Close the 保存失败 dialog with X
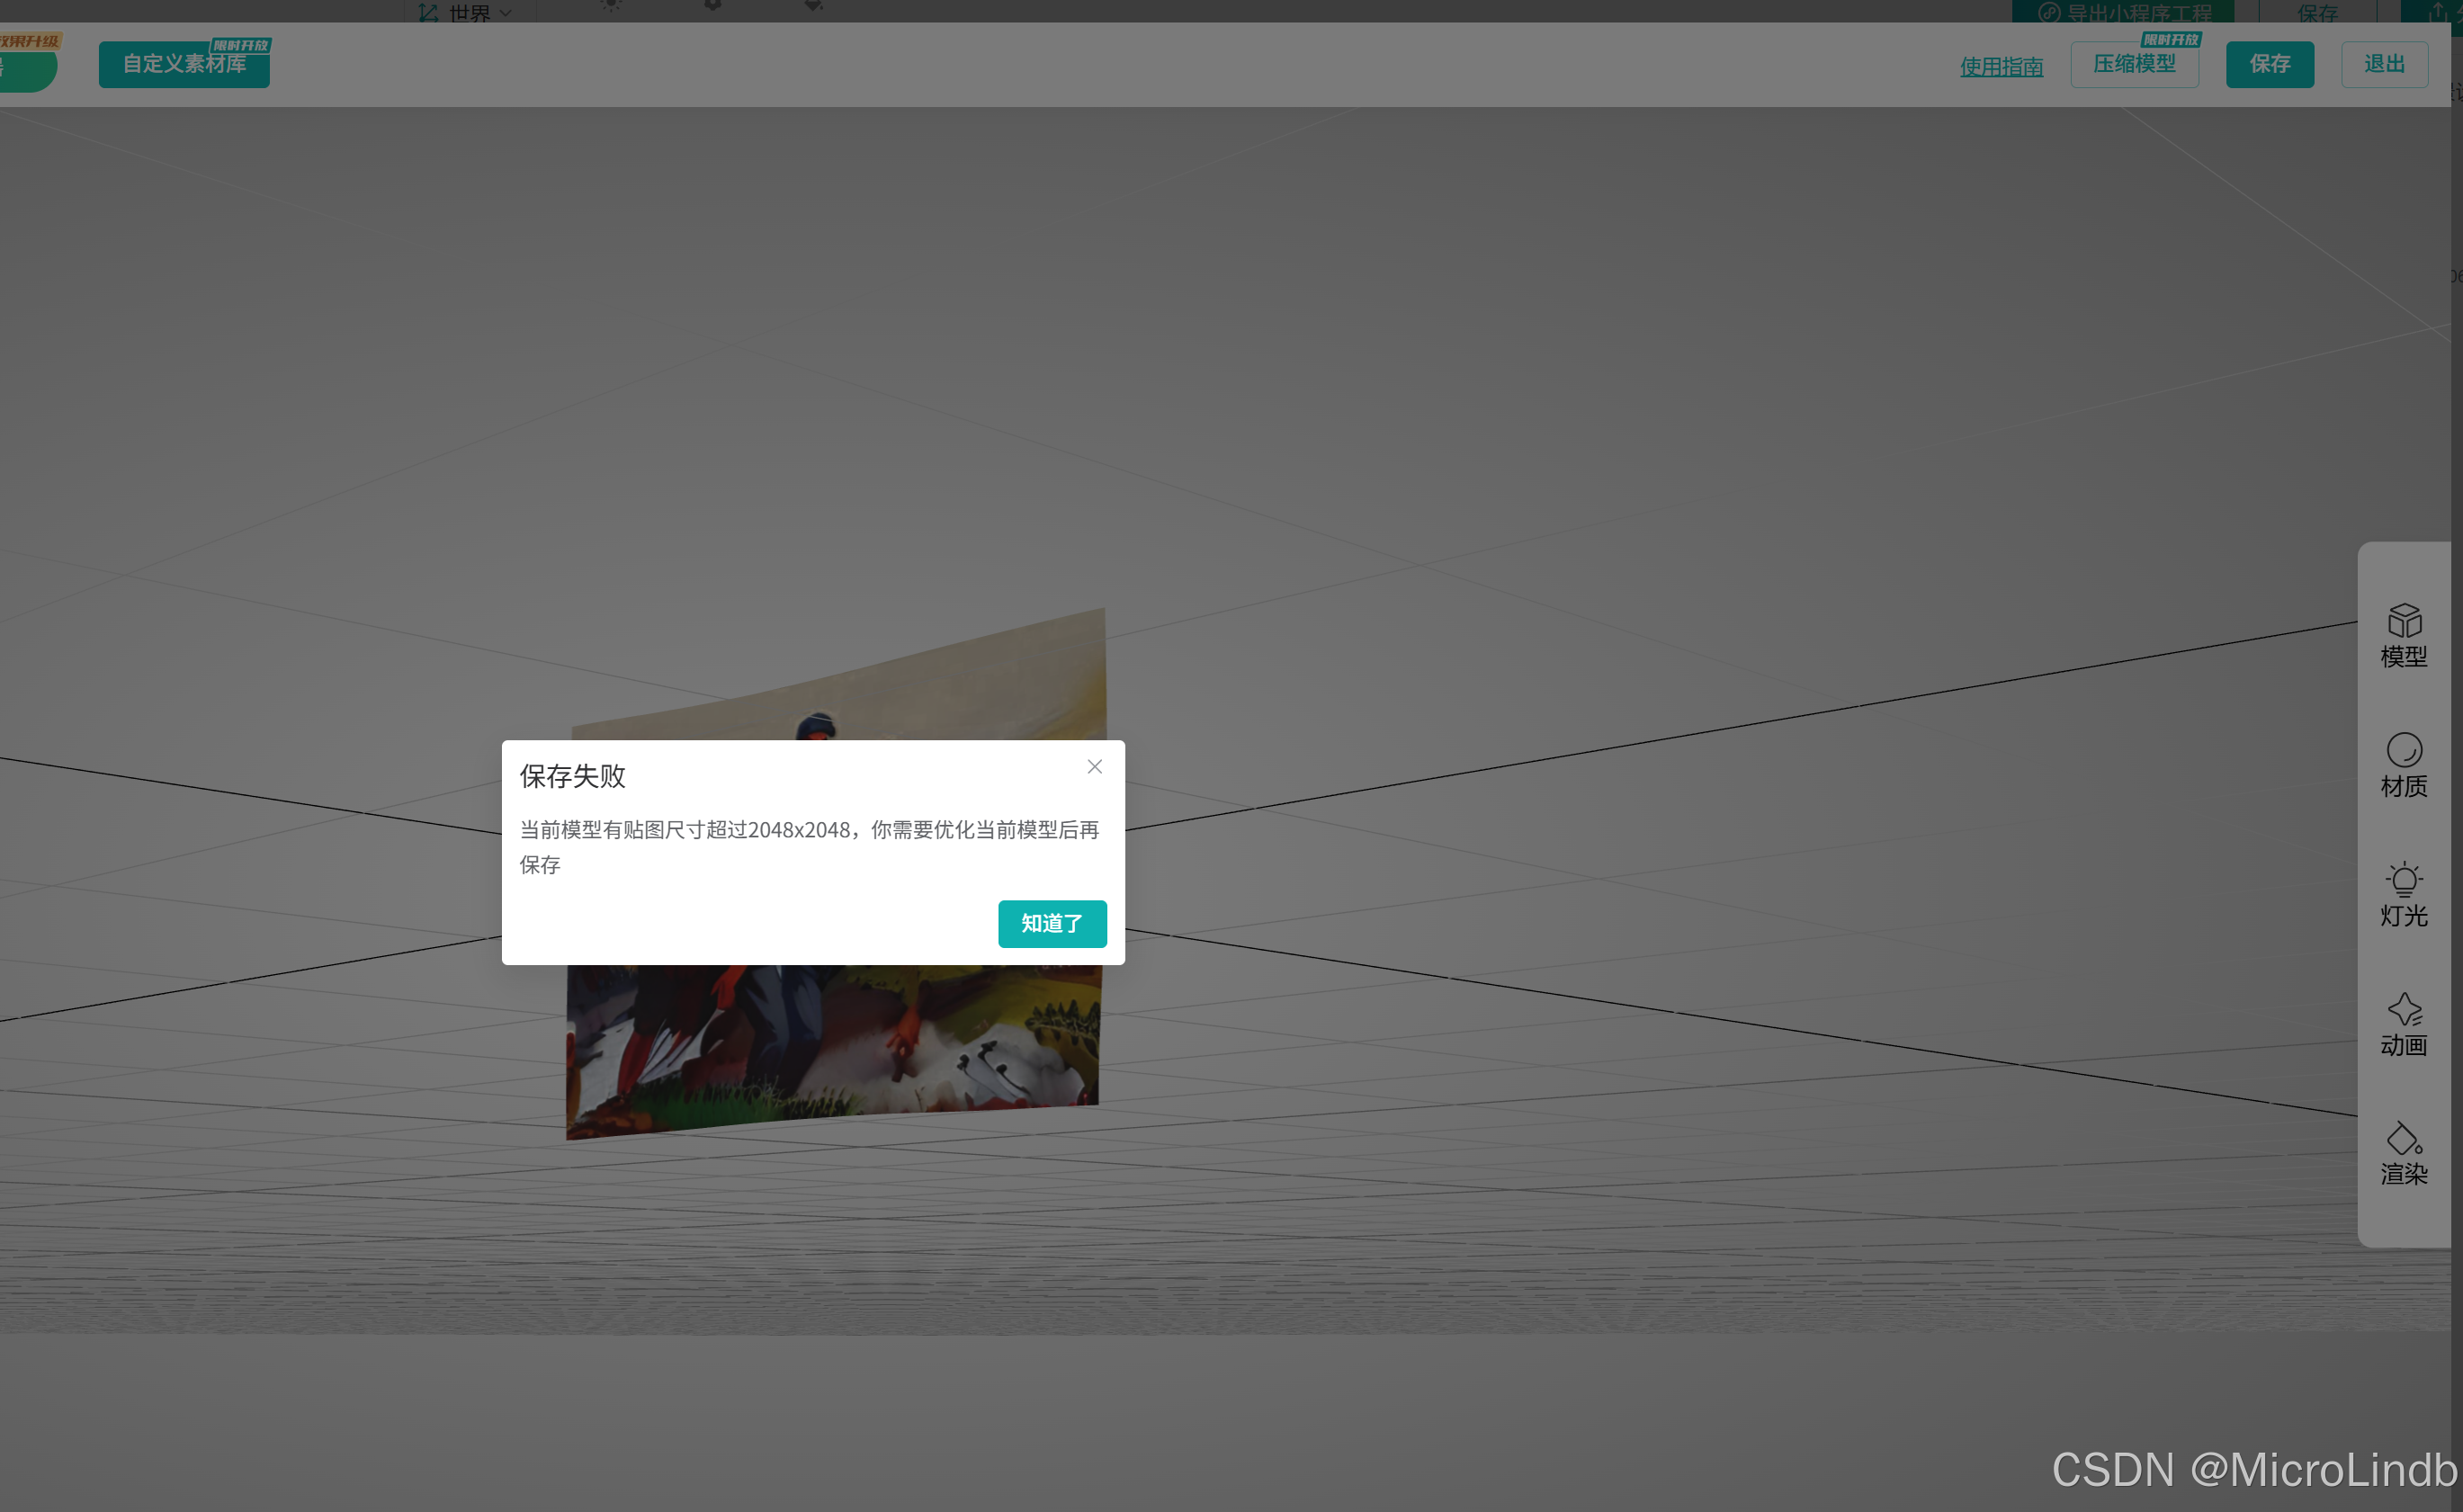Screen dimensions: 2463x1512 pos(1094,766)
